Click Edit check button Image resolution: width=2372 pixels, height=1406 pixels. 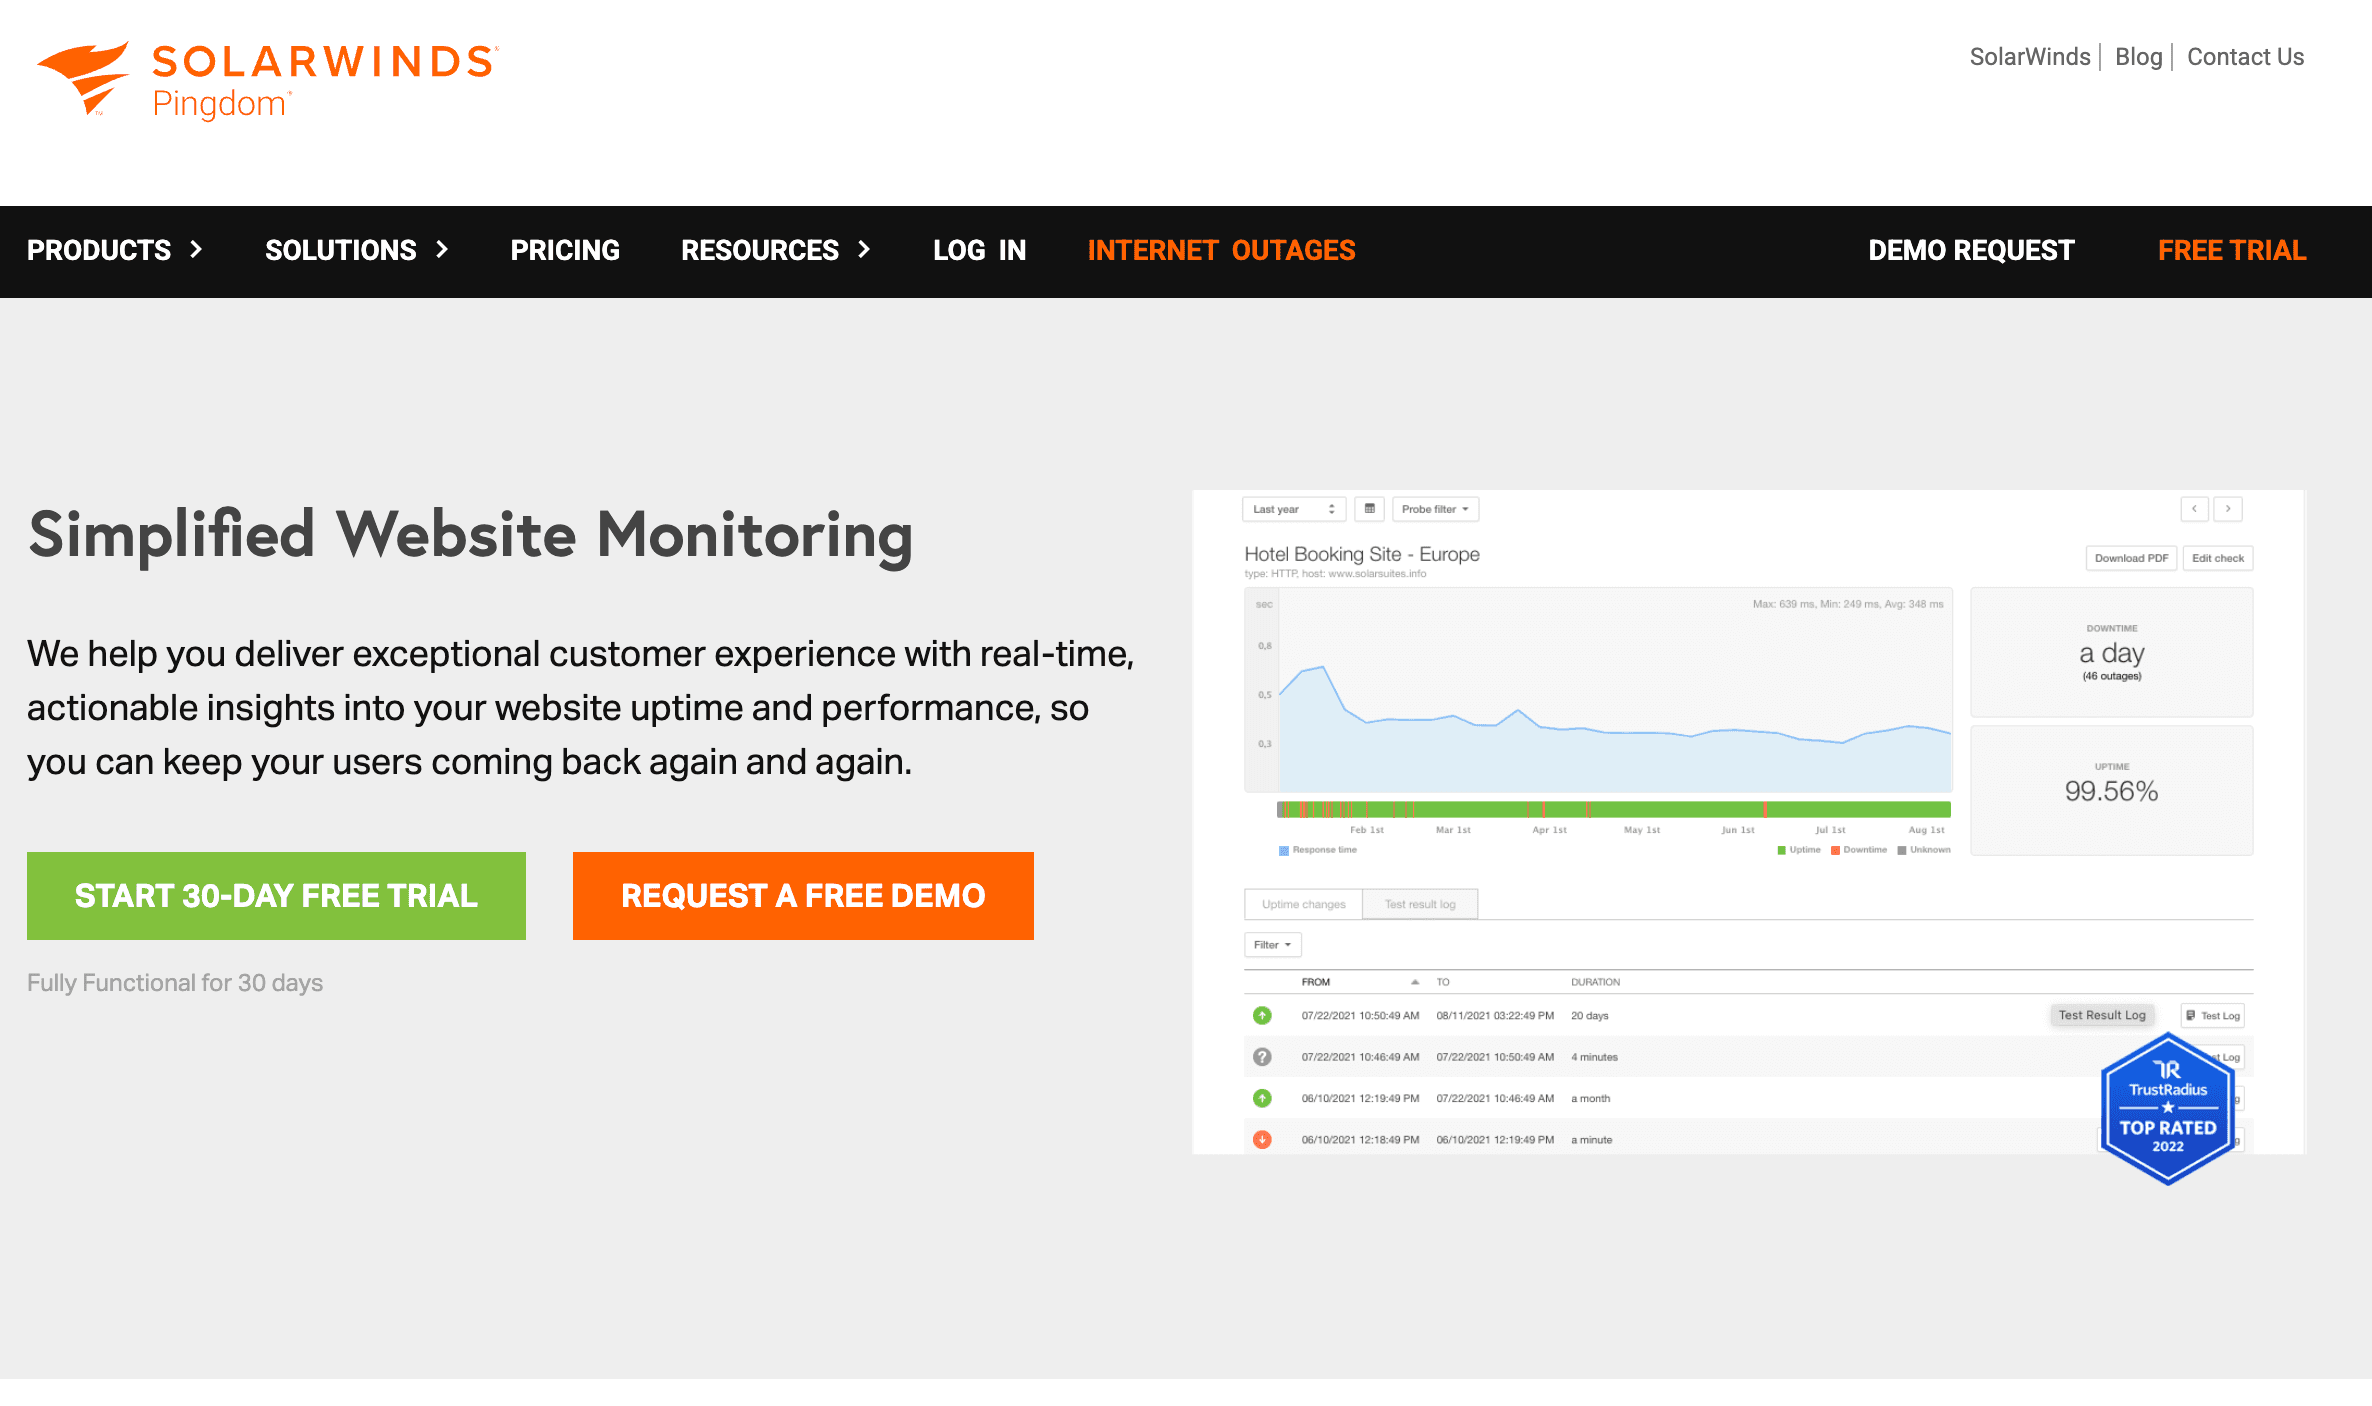[2218, 558]
